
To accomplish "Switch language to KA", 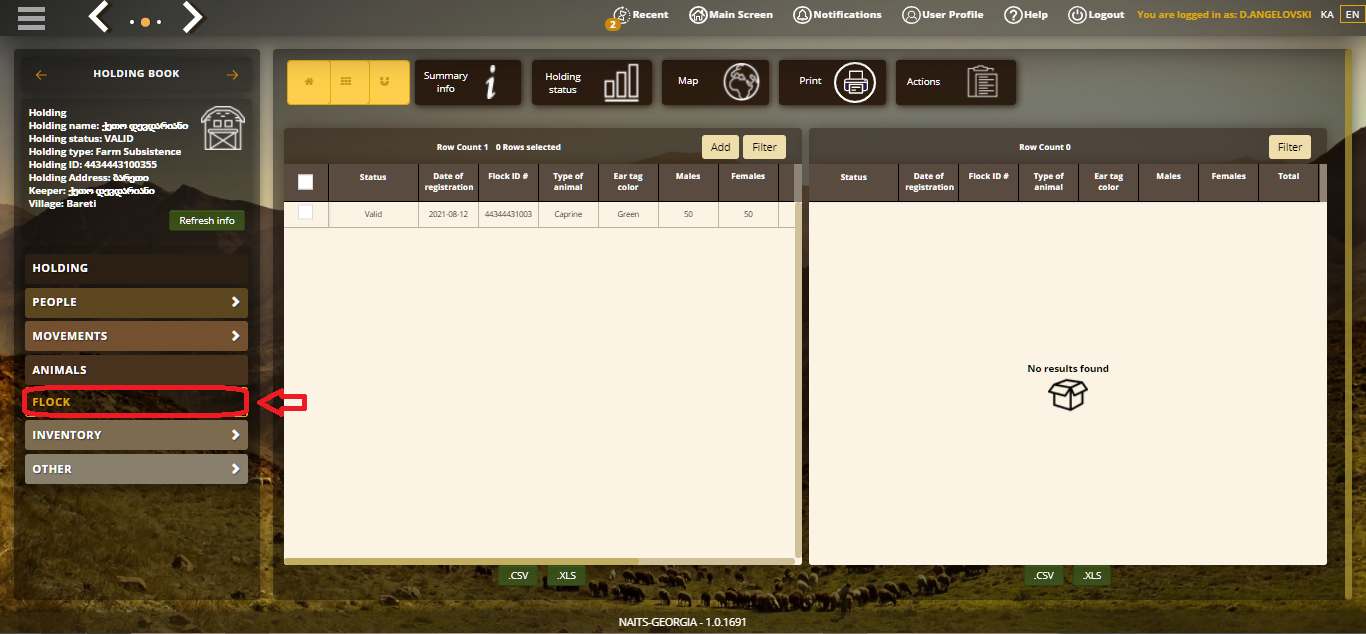I will click(1327, 15).
